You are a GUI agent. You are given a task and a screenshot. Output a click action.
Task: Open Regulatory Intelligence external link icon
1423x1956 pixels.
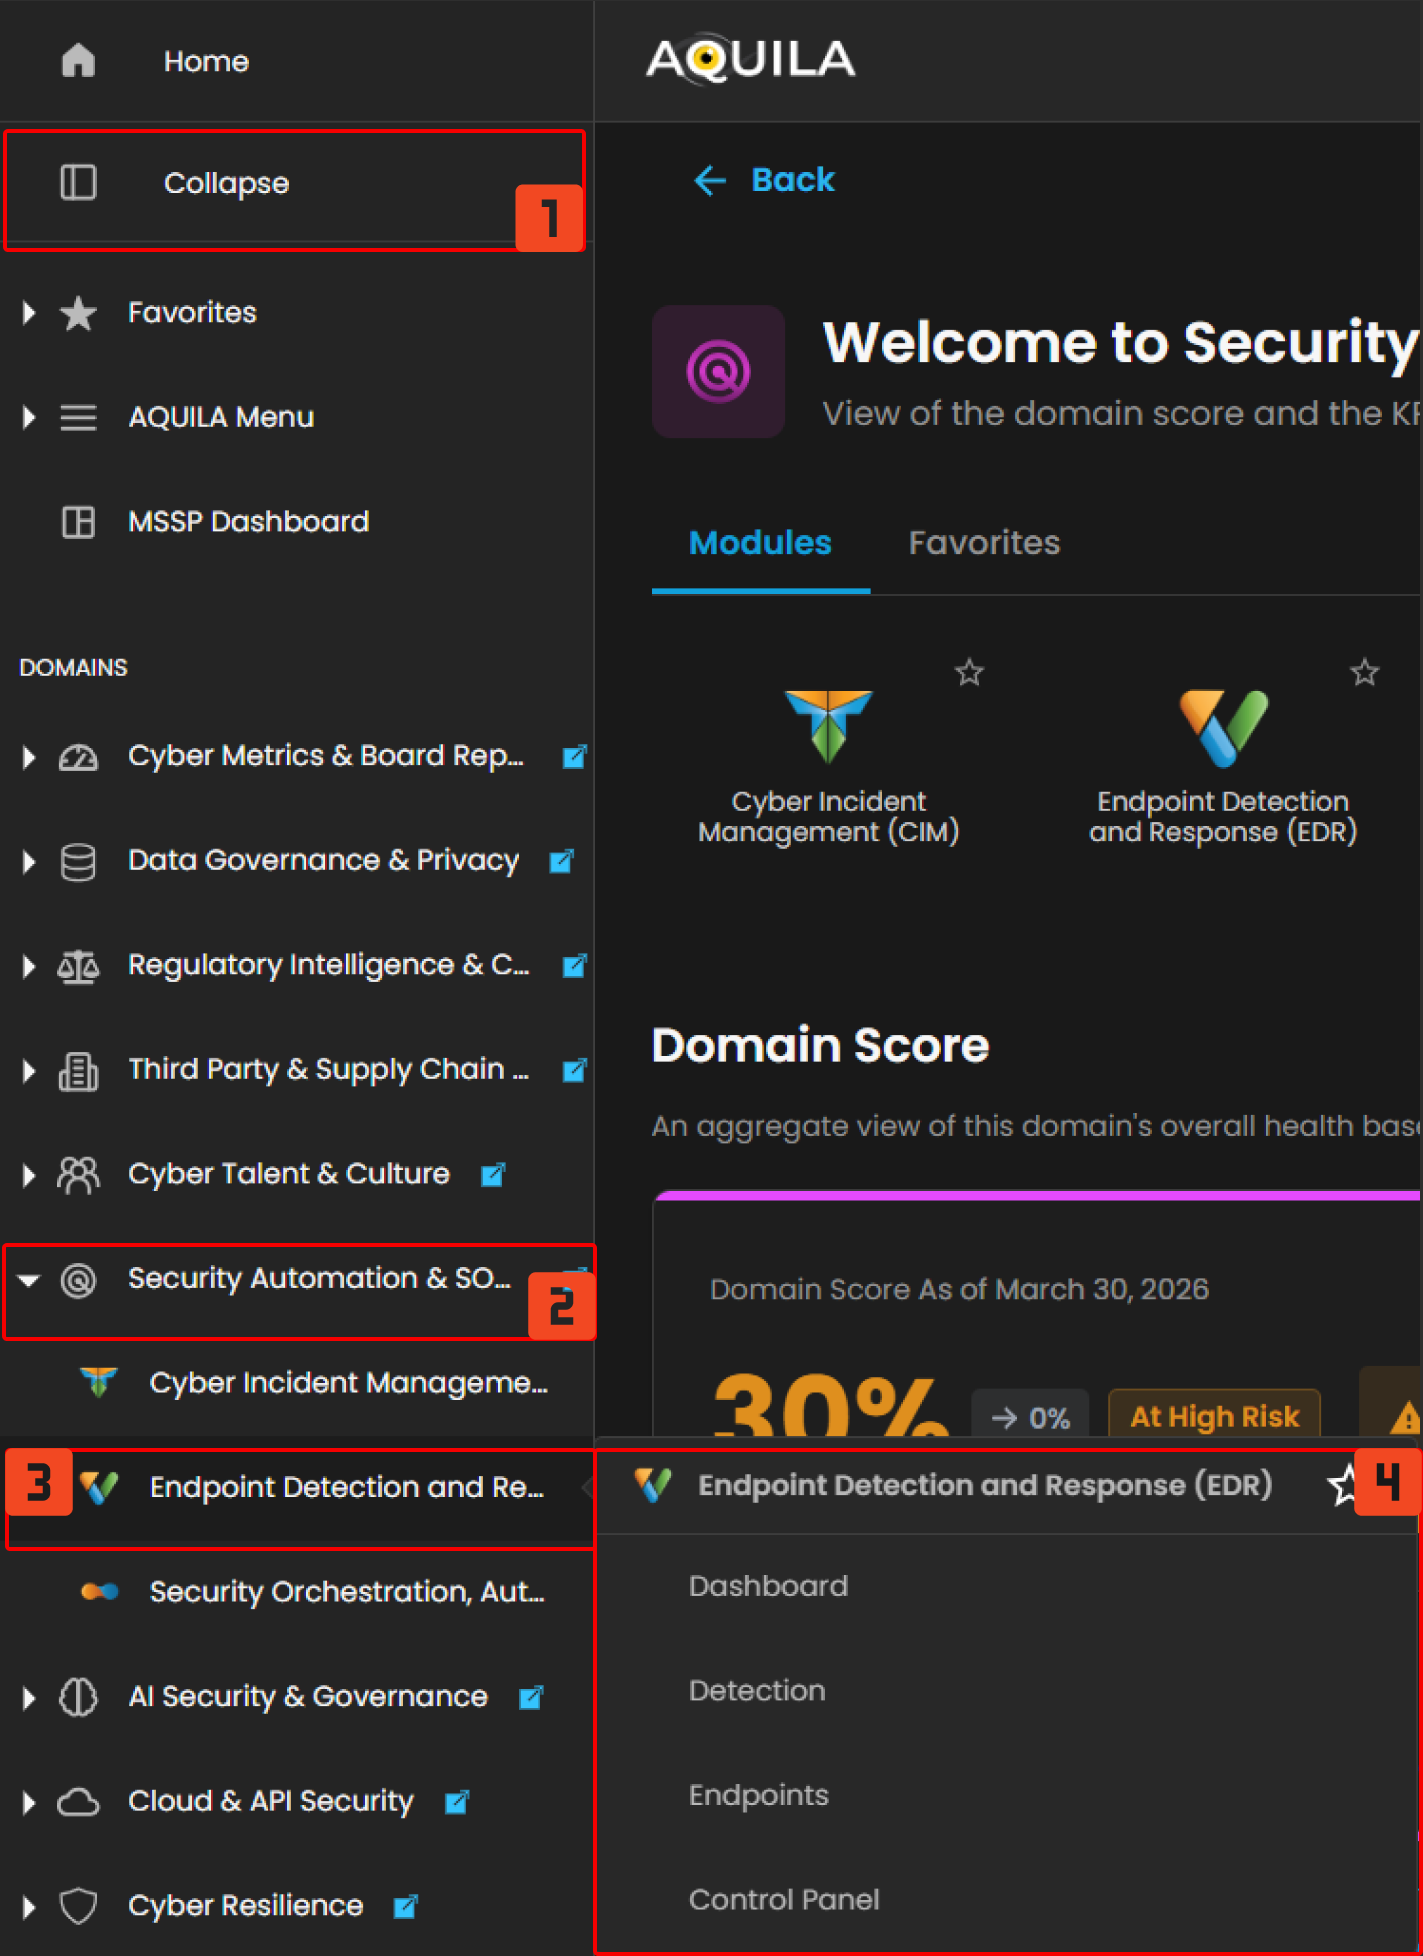coord(574,966)
